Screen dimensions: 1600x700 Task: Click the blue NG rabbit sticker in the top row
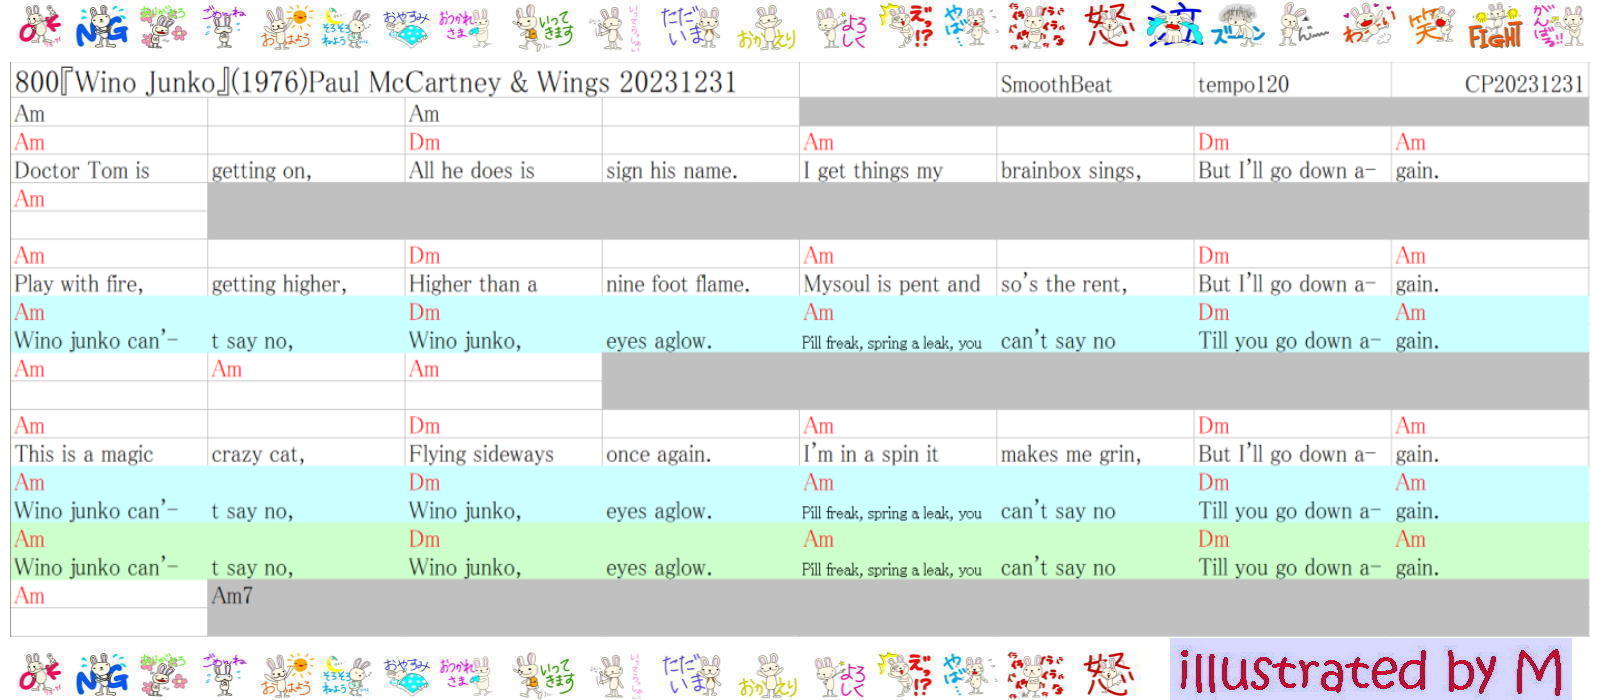pos(102,27)
